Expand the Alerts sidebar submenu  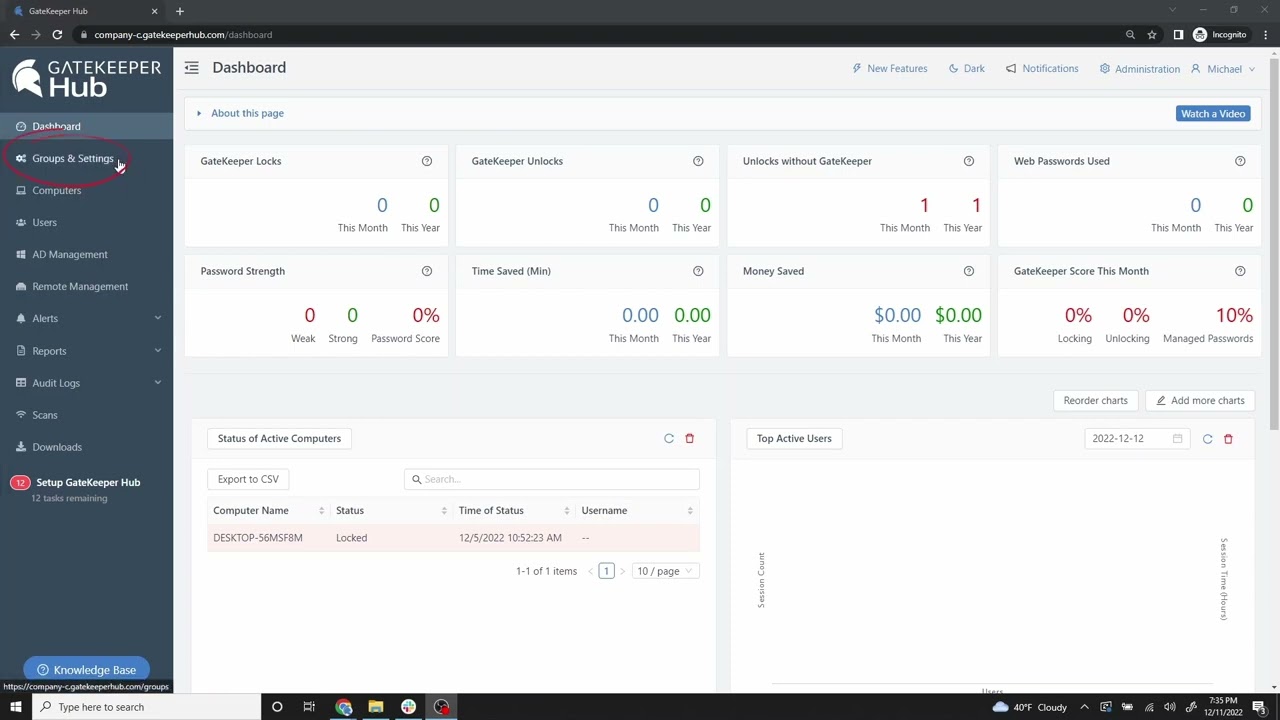tap(157, 318)
